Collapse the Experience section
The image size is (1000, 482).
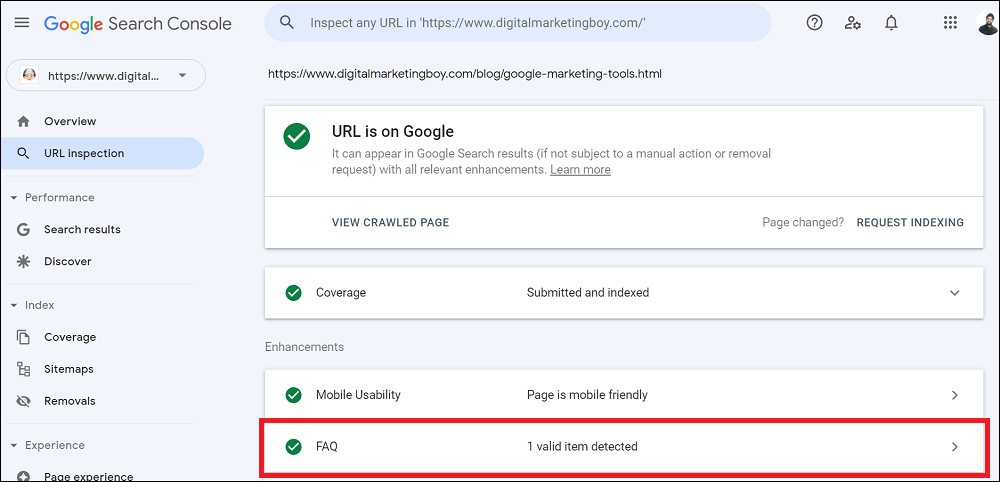click(14, 445)
